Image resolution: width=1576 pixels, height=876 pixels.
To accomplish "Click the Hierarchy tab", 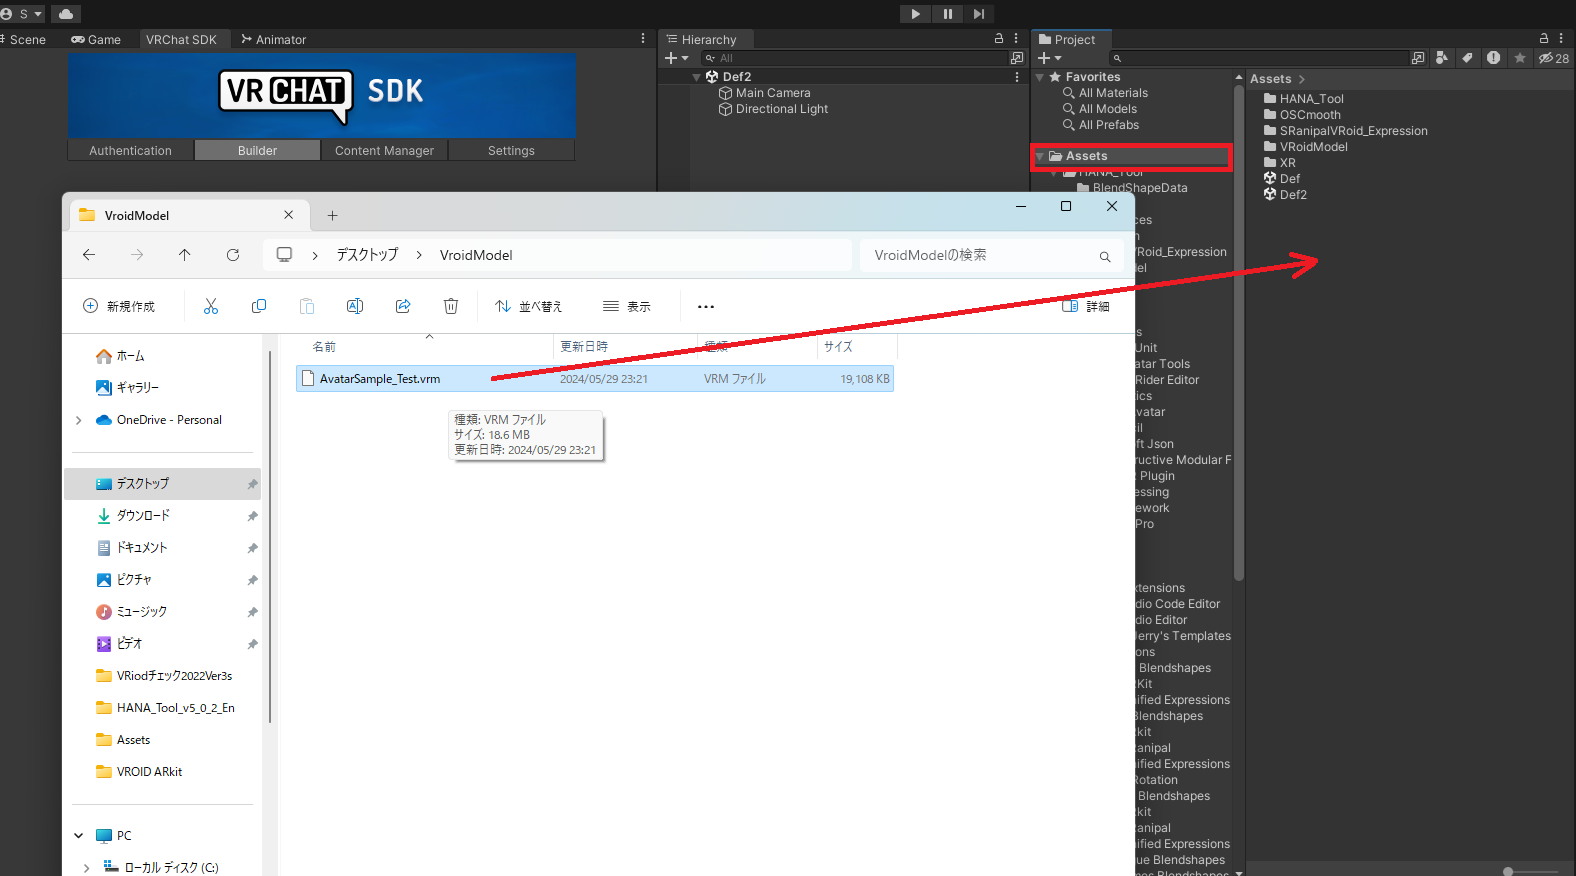I will click(x=702, y=40).
